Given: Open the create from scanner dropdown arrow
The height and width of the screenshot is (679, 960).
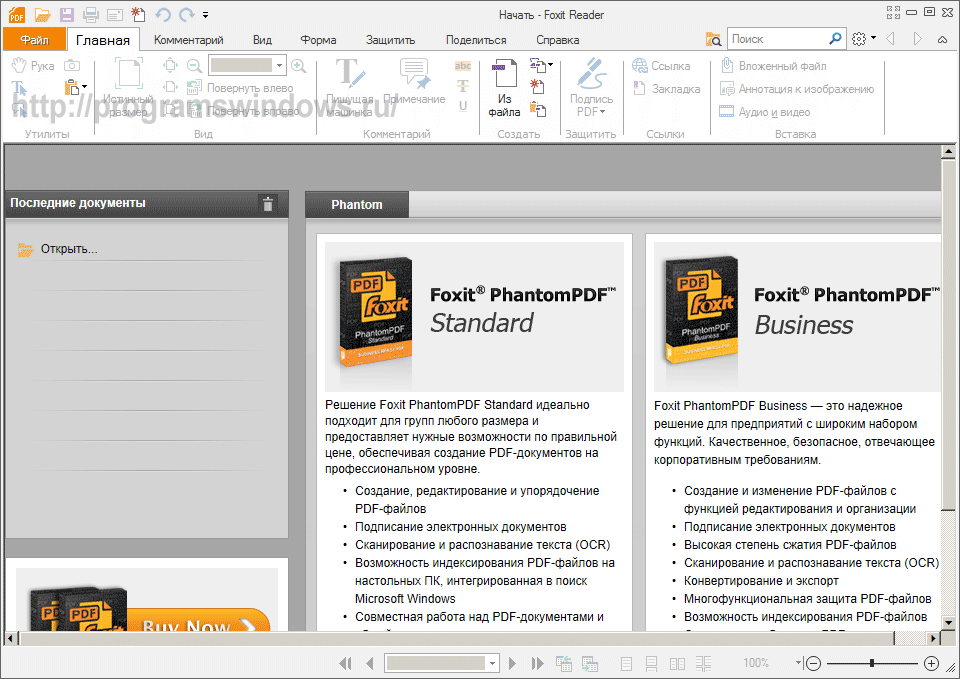Looking at the screenshot, I should [x=550, y=64].
